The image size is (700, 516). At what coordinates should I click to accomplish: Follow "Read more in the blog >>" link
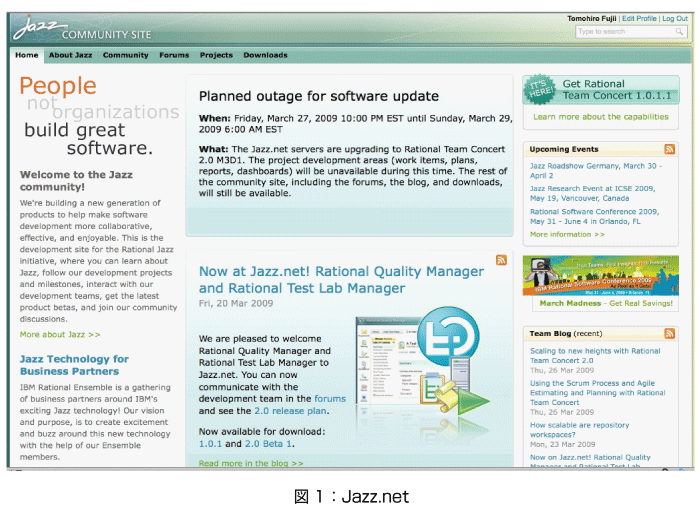[x=251, y=463]
